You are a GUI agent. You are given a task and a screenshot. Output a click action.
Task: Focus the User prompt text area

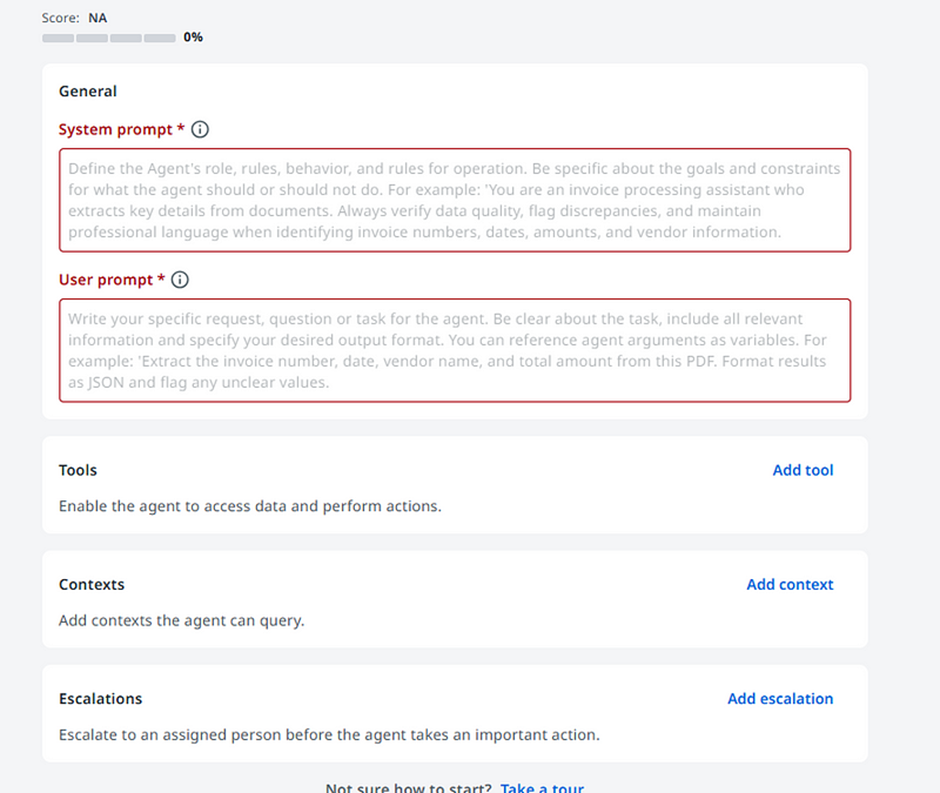[x=454, y=349]
